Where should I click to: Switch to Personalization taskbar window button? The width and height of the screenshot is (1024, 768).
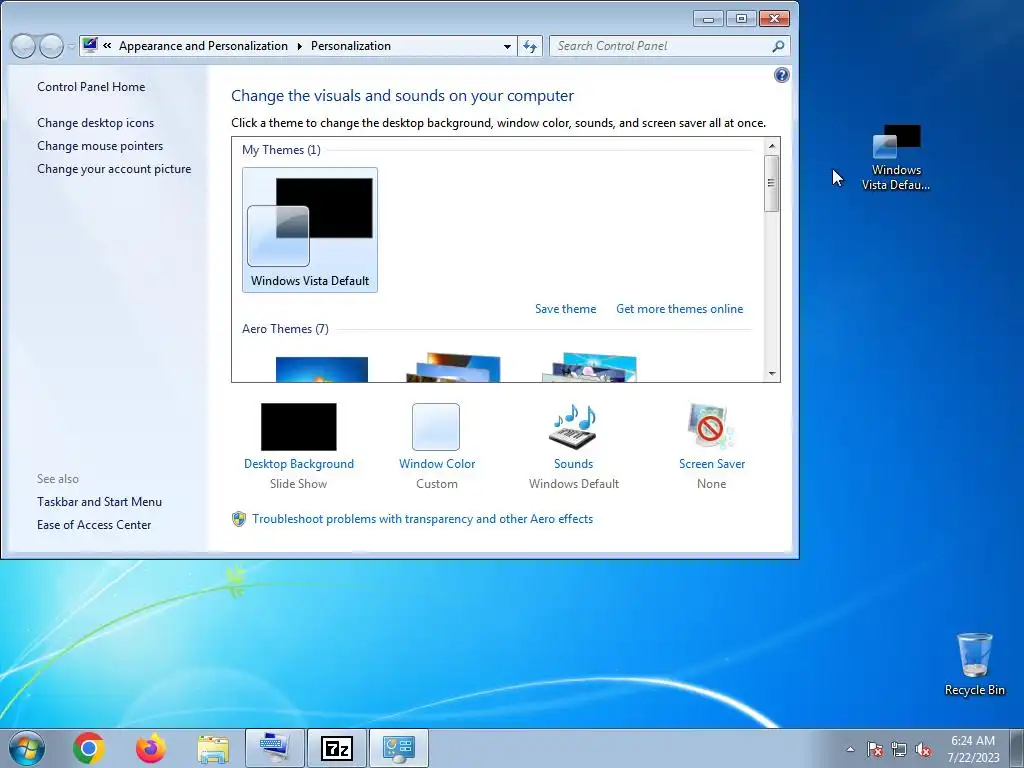click(399, 748)
